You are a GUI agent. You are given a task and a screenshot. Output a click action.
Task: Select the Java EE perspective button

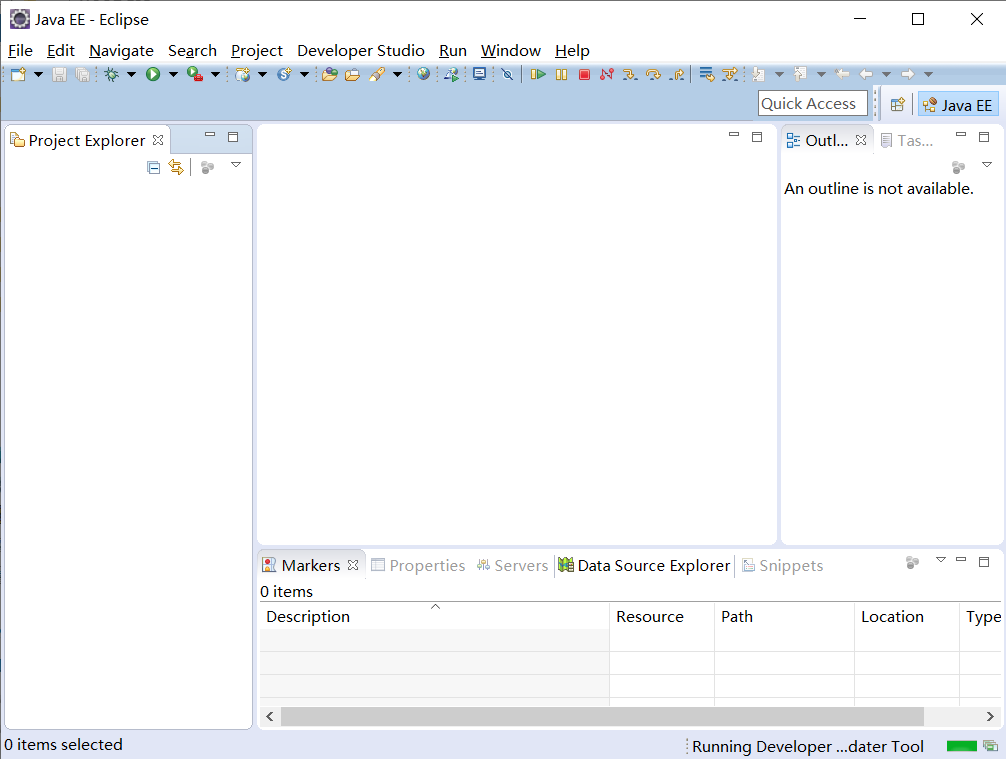[x=957, y=103]
